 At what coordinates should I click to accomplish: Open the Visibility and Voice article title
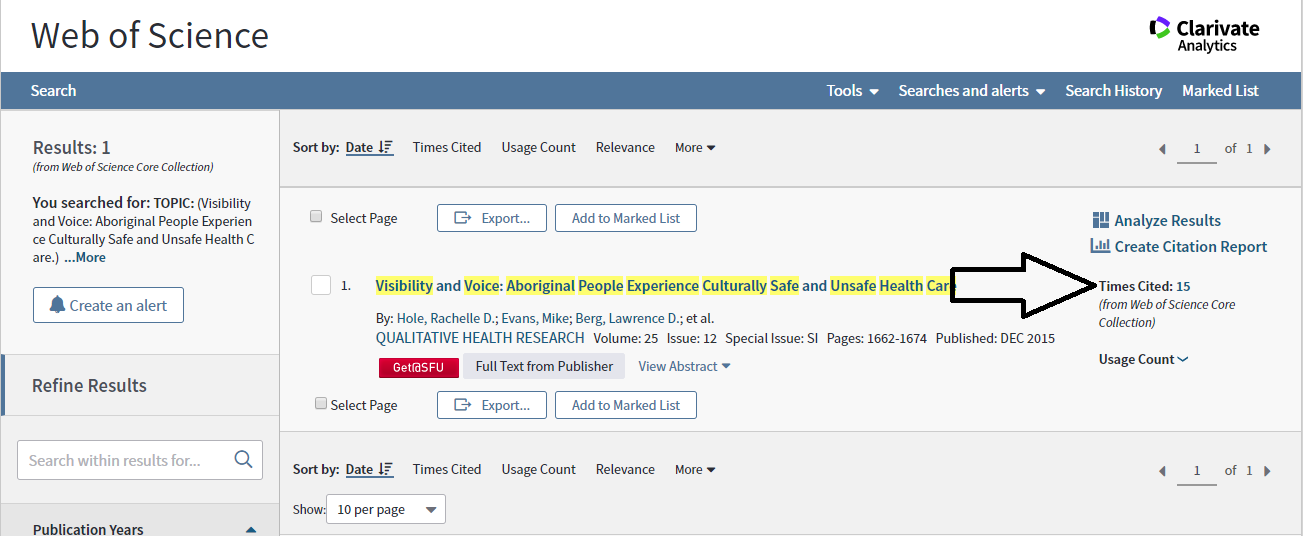(665, 286)
